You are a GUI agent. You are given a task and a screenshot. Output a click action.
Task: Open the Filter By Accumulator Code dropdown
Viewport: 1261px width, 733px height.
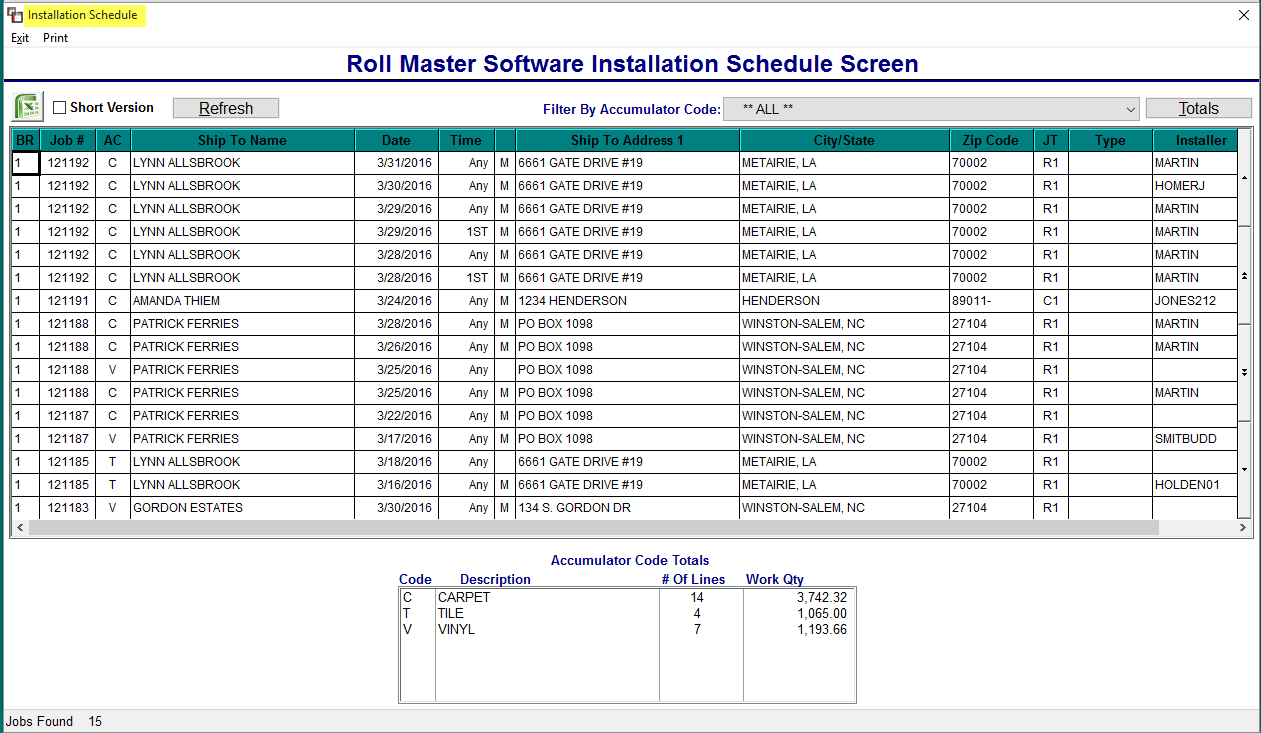click(929, 109)
